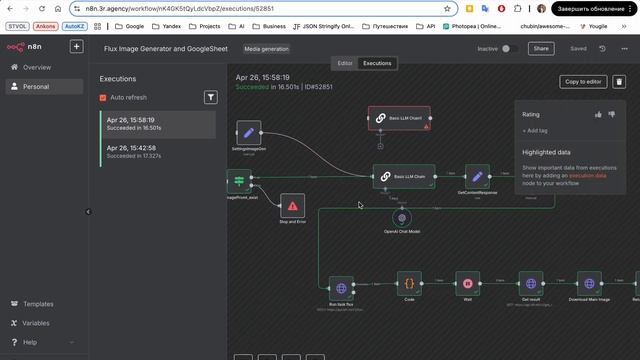Open the Yandex bookmarks folder
Viewport: 640px width, 360px height.
tap(166, 26)
